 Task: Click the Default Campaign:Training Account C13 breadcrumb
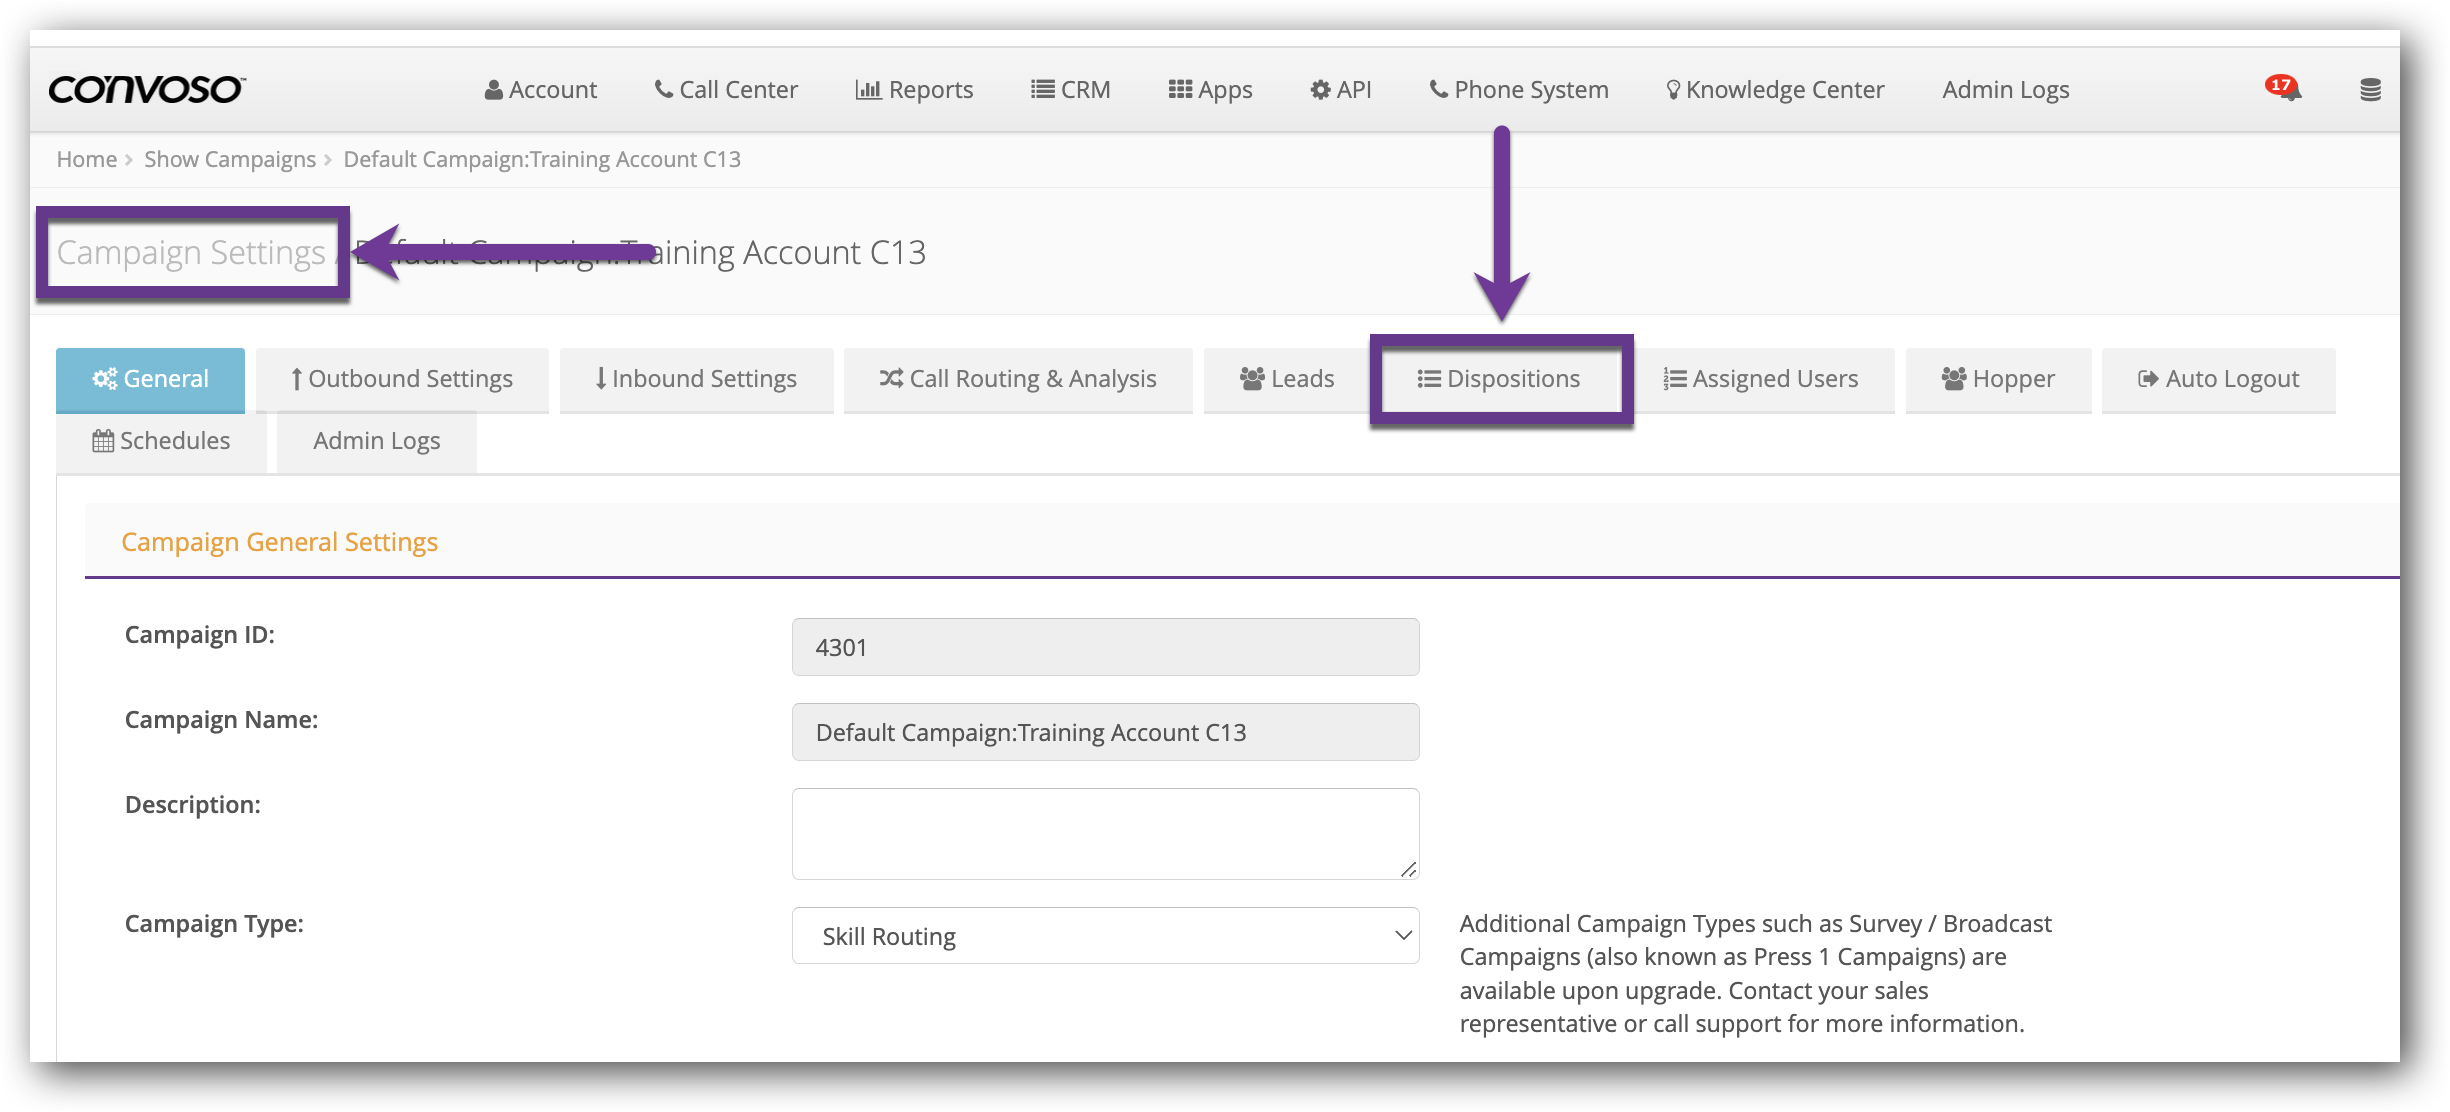coord(541,159)
